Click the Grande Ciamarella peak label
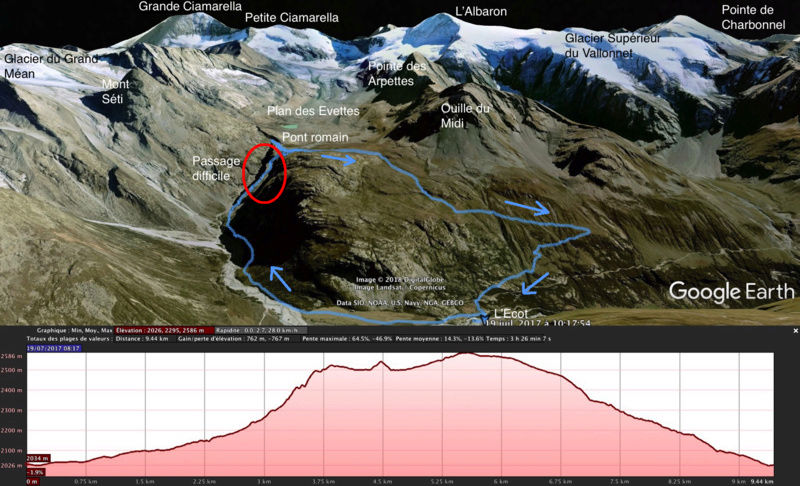The image size is (800, 486). [190, 7]
